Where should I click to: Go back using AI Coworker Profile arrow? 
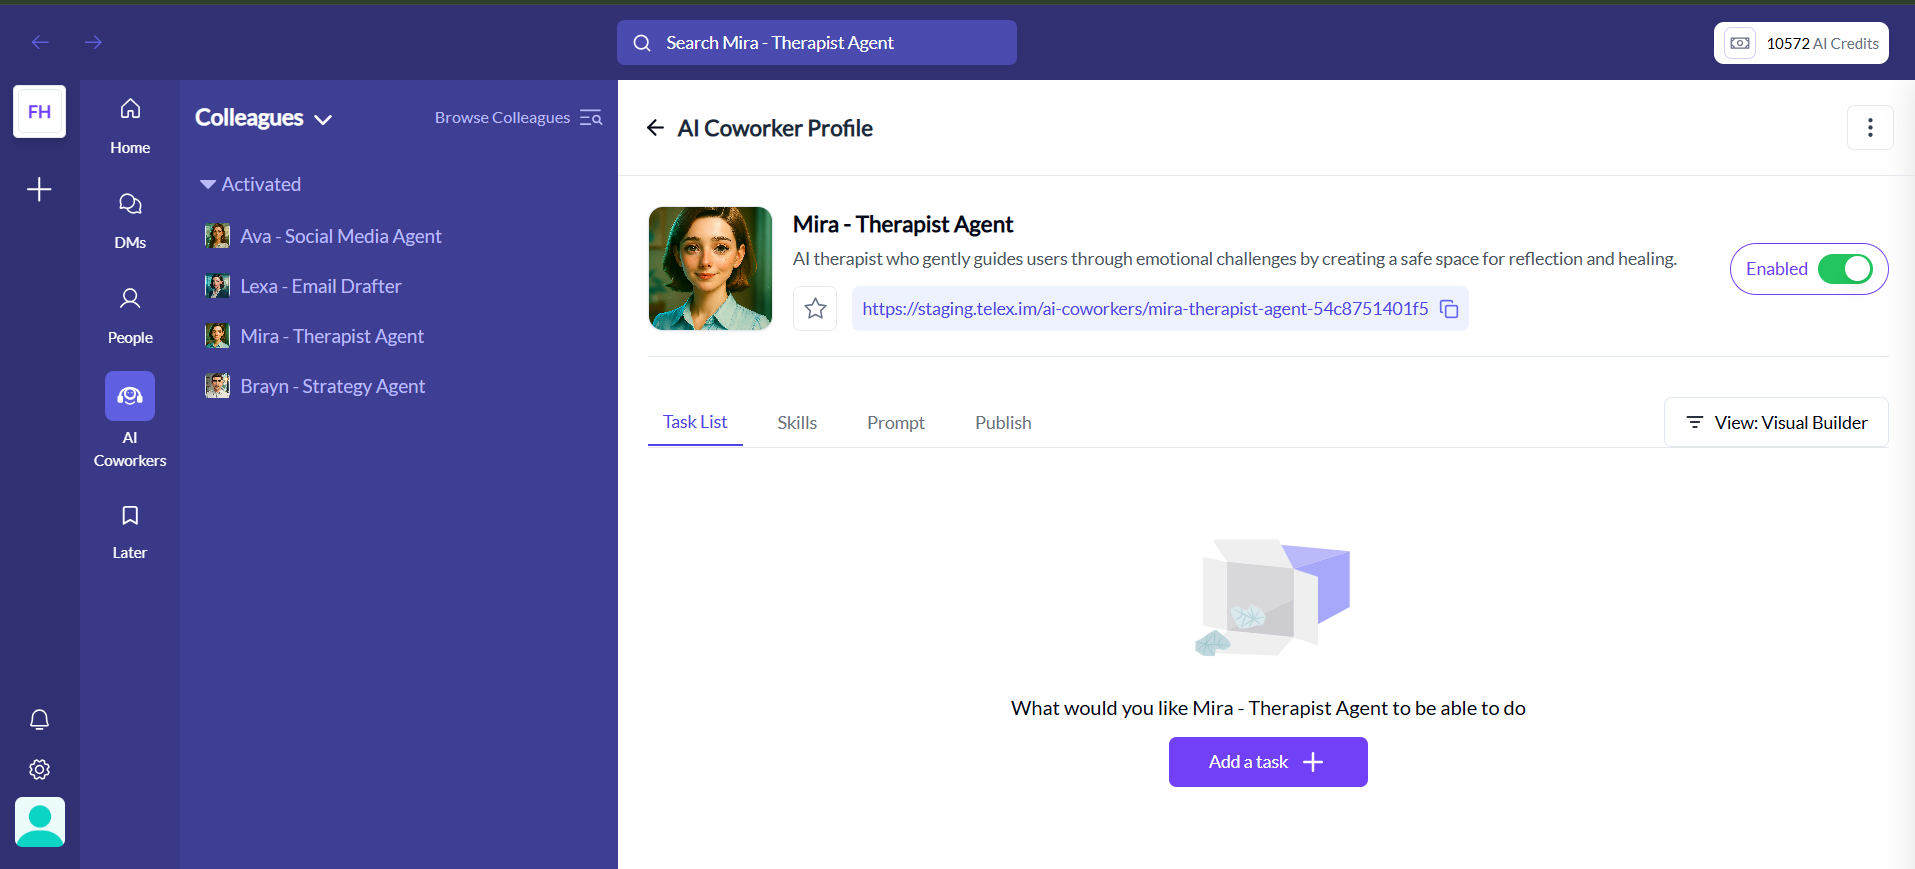pos(655,128)
